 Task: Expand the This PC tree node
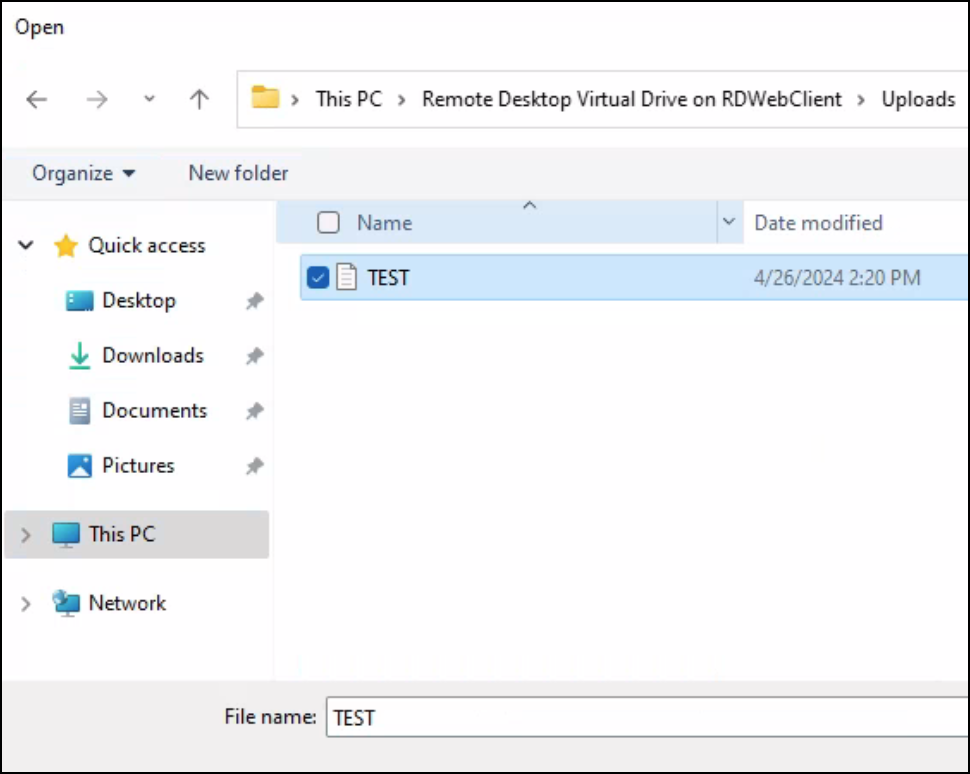pyautogui.click(x=27, y=535)
